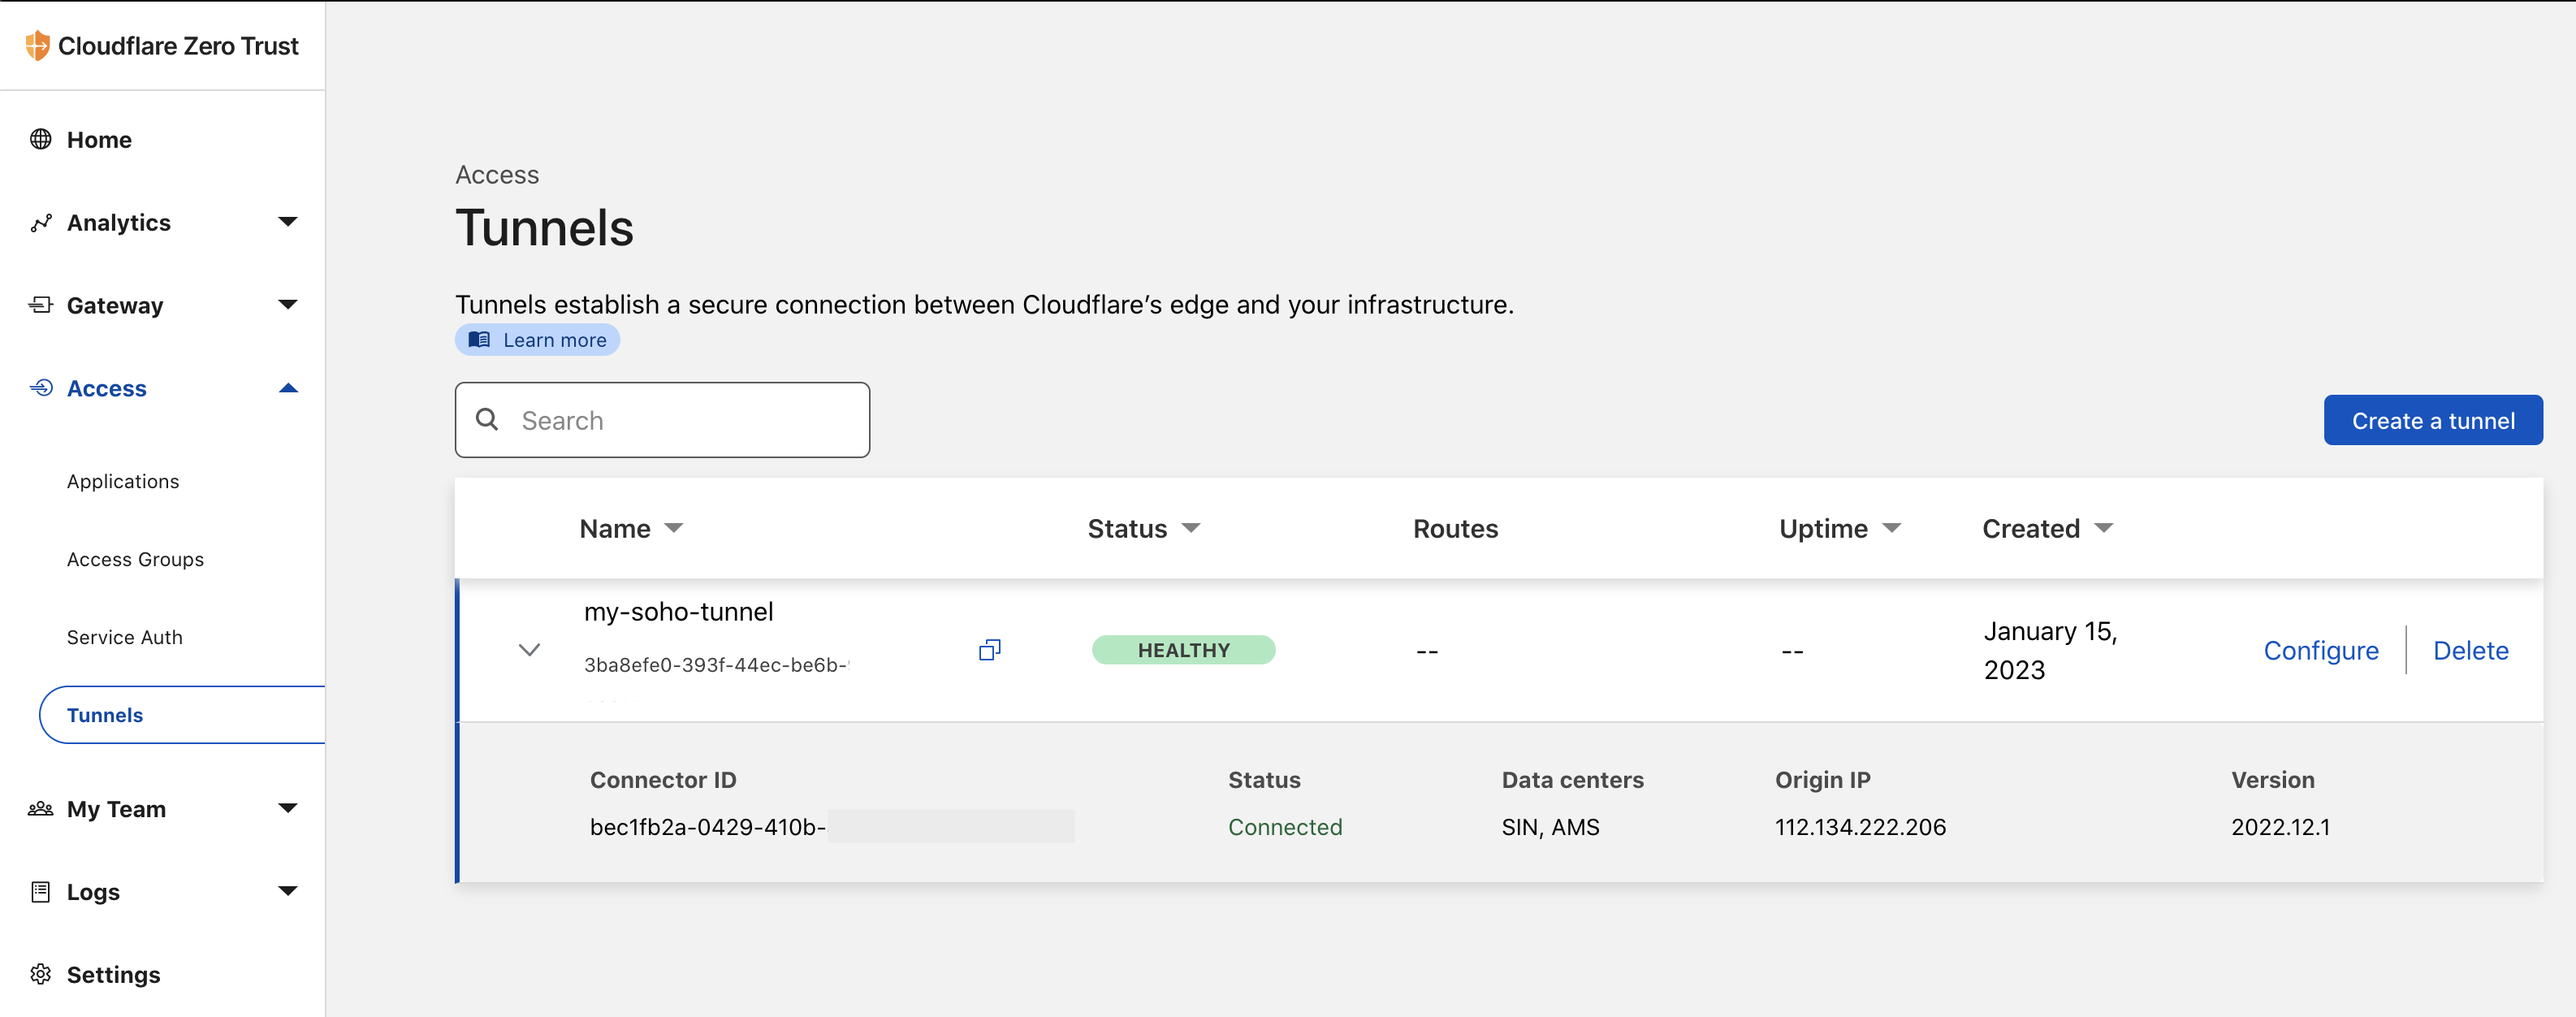Click connector ID bec1fb2a-0429-410b-
The width and height of the screenshot is (2576, 1017).
pyautogui.click(x=707, y=827)
